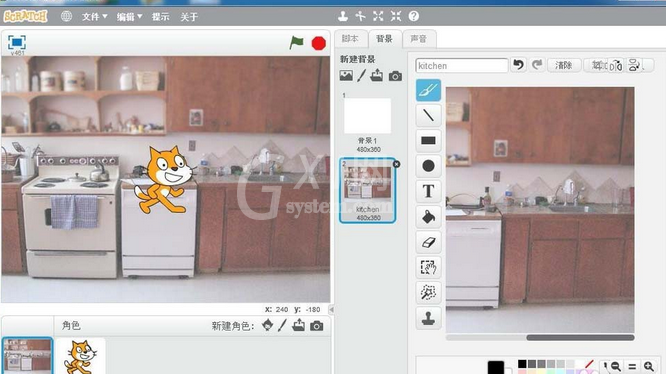The image size is (666, 374).
Task: Pick the transparent red-slash swatch
Action: (589, 364)
